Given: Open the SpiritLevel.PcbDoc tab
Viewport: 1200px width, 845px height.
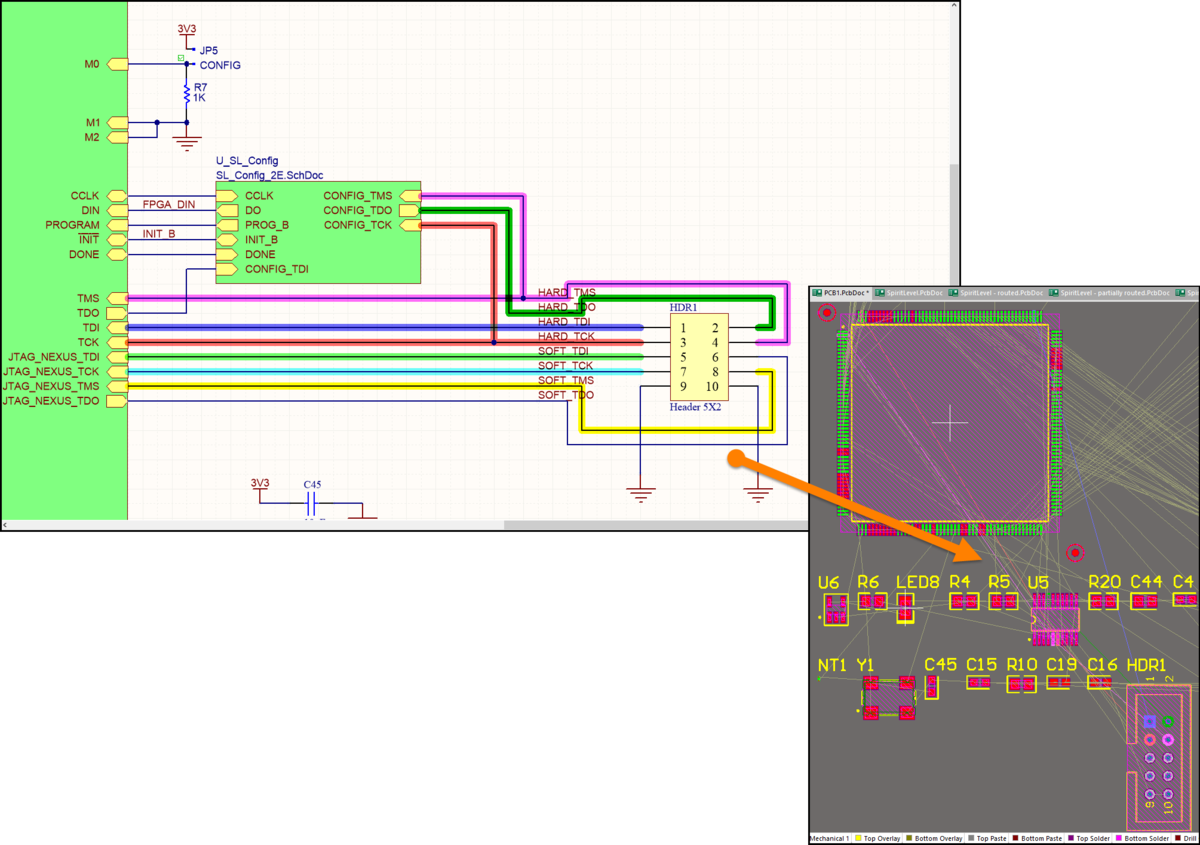Looking at the screenshot, I should pyautogui.click(x=910, y=292).
